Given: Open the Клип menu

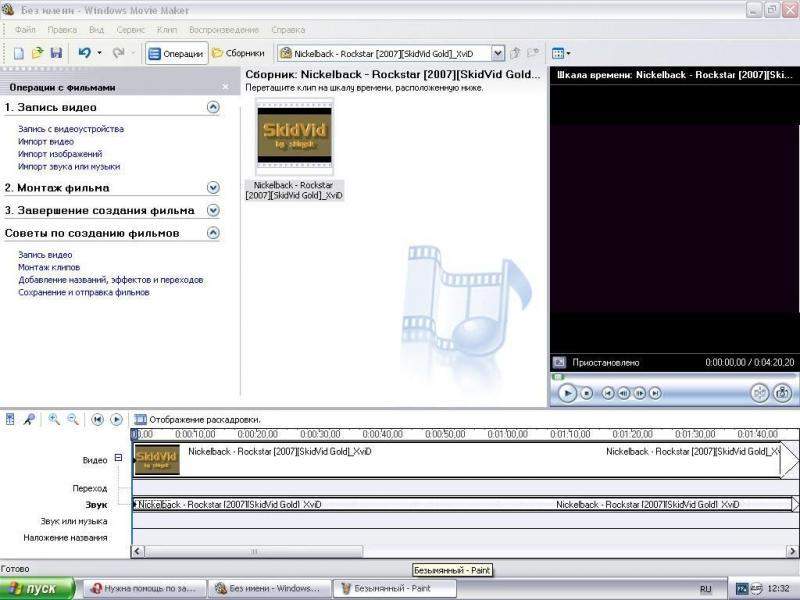Looking at the screenshot, I should point(167,30).
